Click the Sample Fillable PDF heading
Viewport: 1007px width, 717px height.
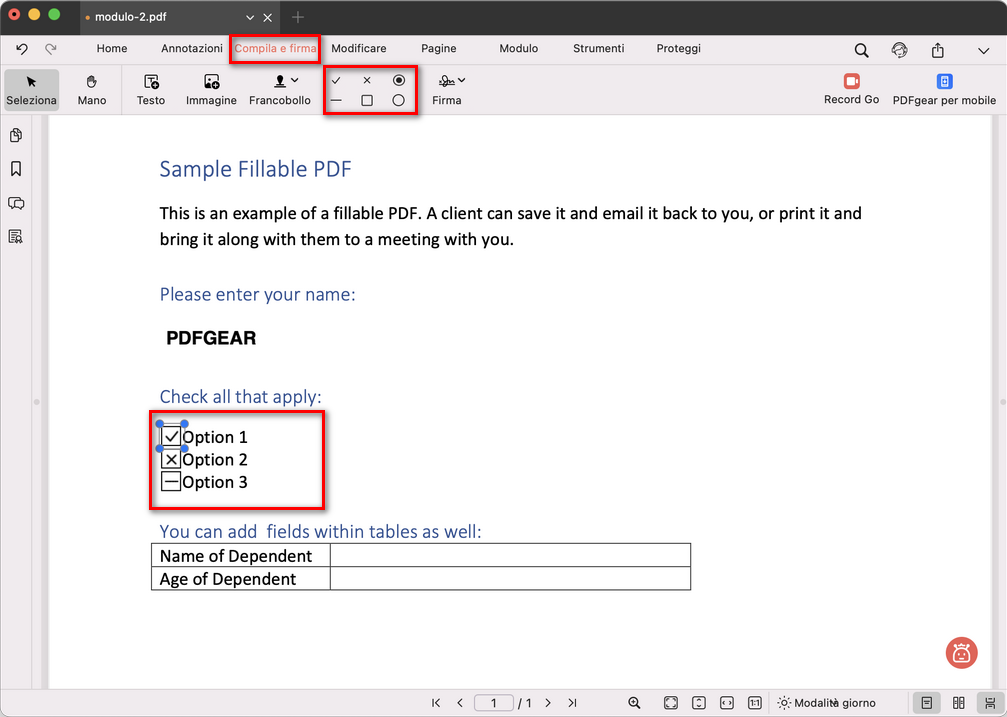point(256,169)
